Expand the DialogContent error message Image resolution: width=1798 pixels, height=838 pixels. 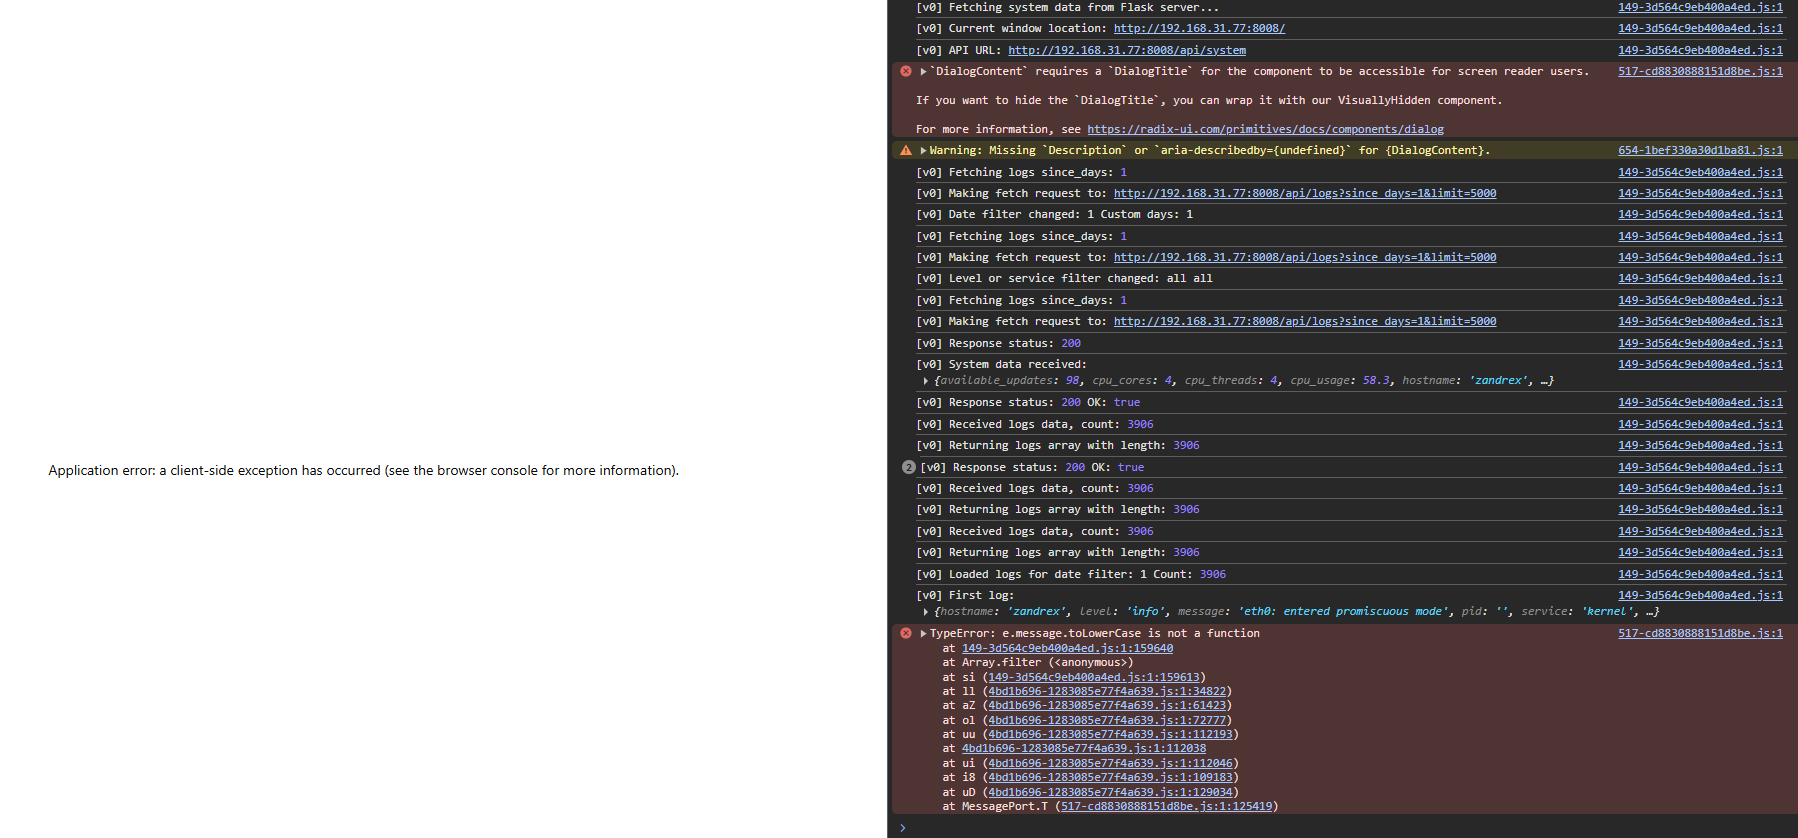(923, 72)
